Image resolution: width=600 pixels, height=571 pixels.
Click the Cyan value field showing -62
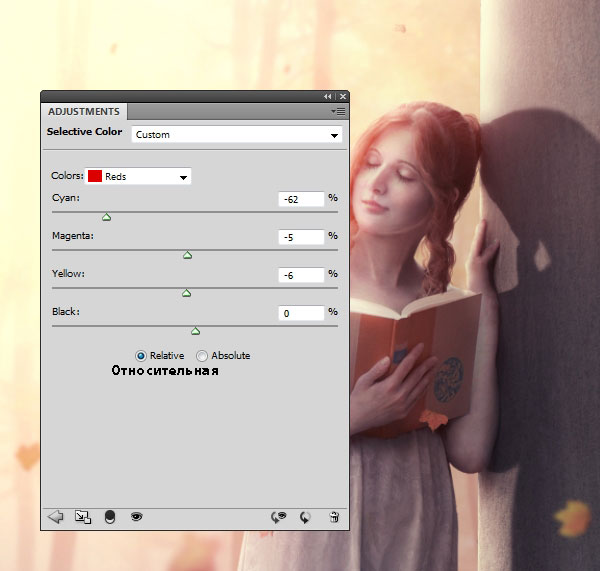[x=301, y=199]
